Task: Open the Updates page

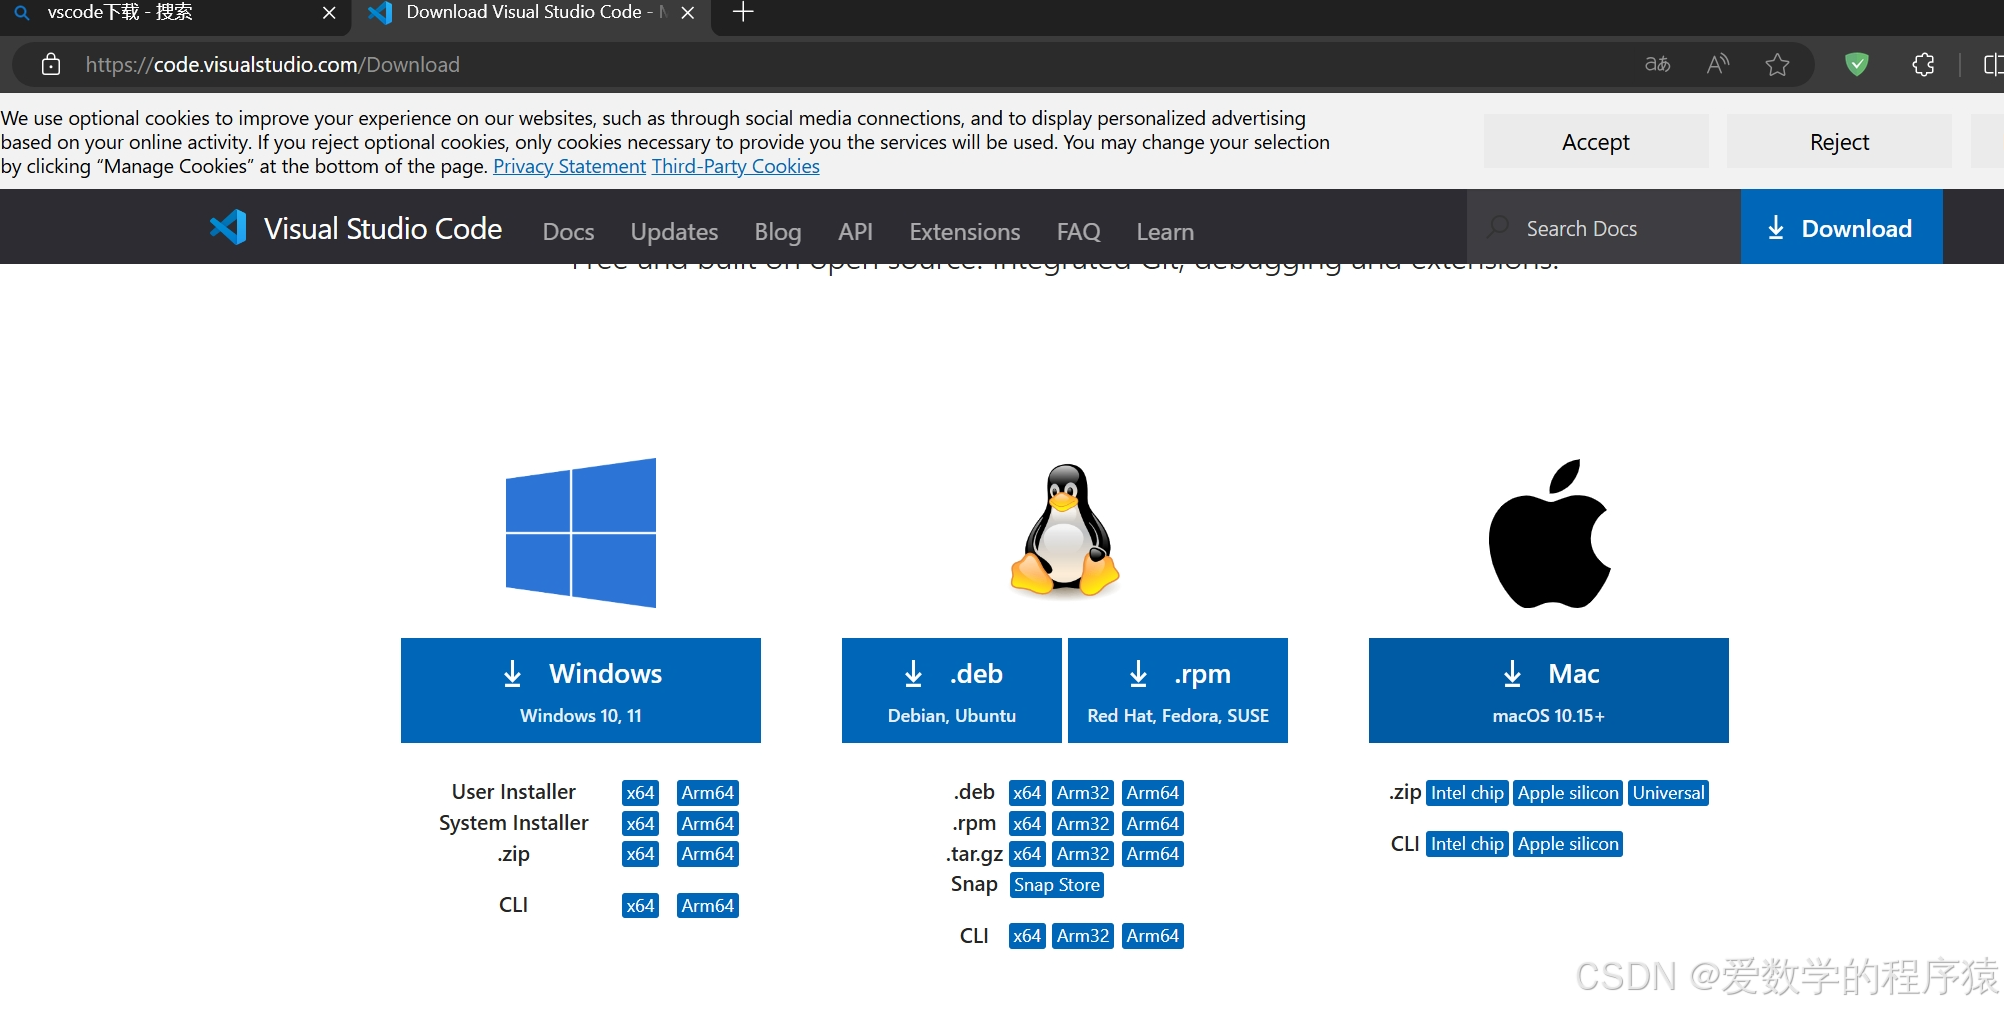Action: point(674,232)
